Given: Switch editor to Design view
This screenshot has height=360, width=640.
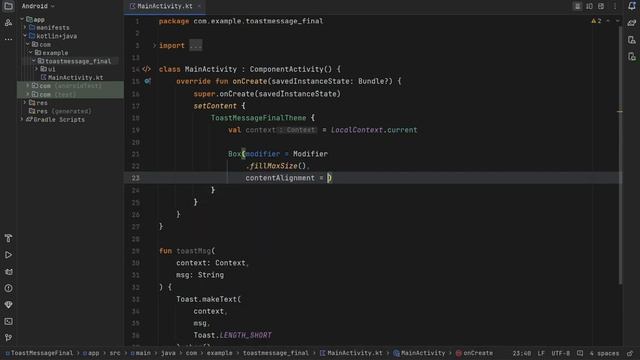Looking at the screenshot, I should pos(601,6).
